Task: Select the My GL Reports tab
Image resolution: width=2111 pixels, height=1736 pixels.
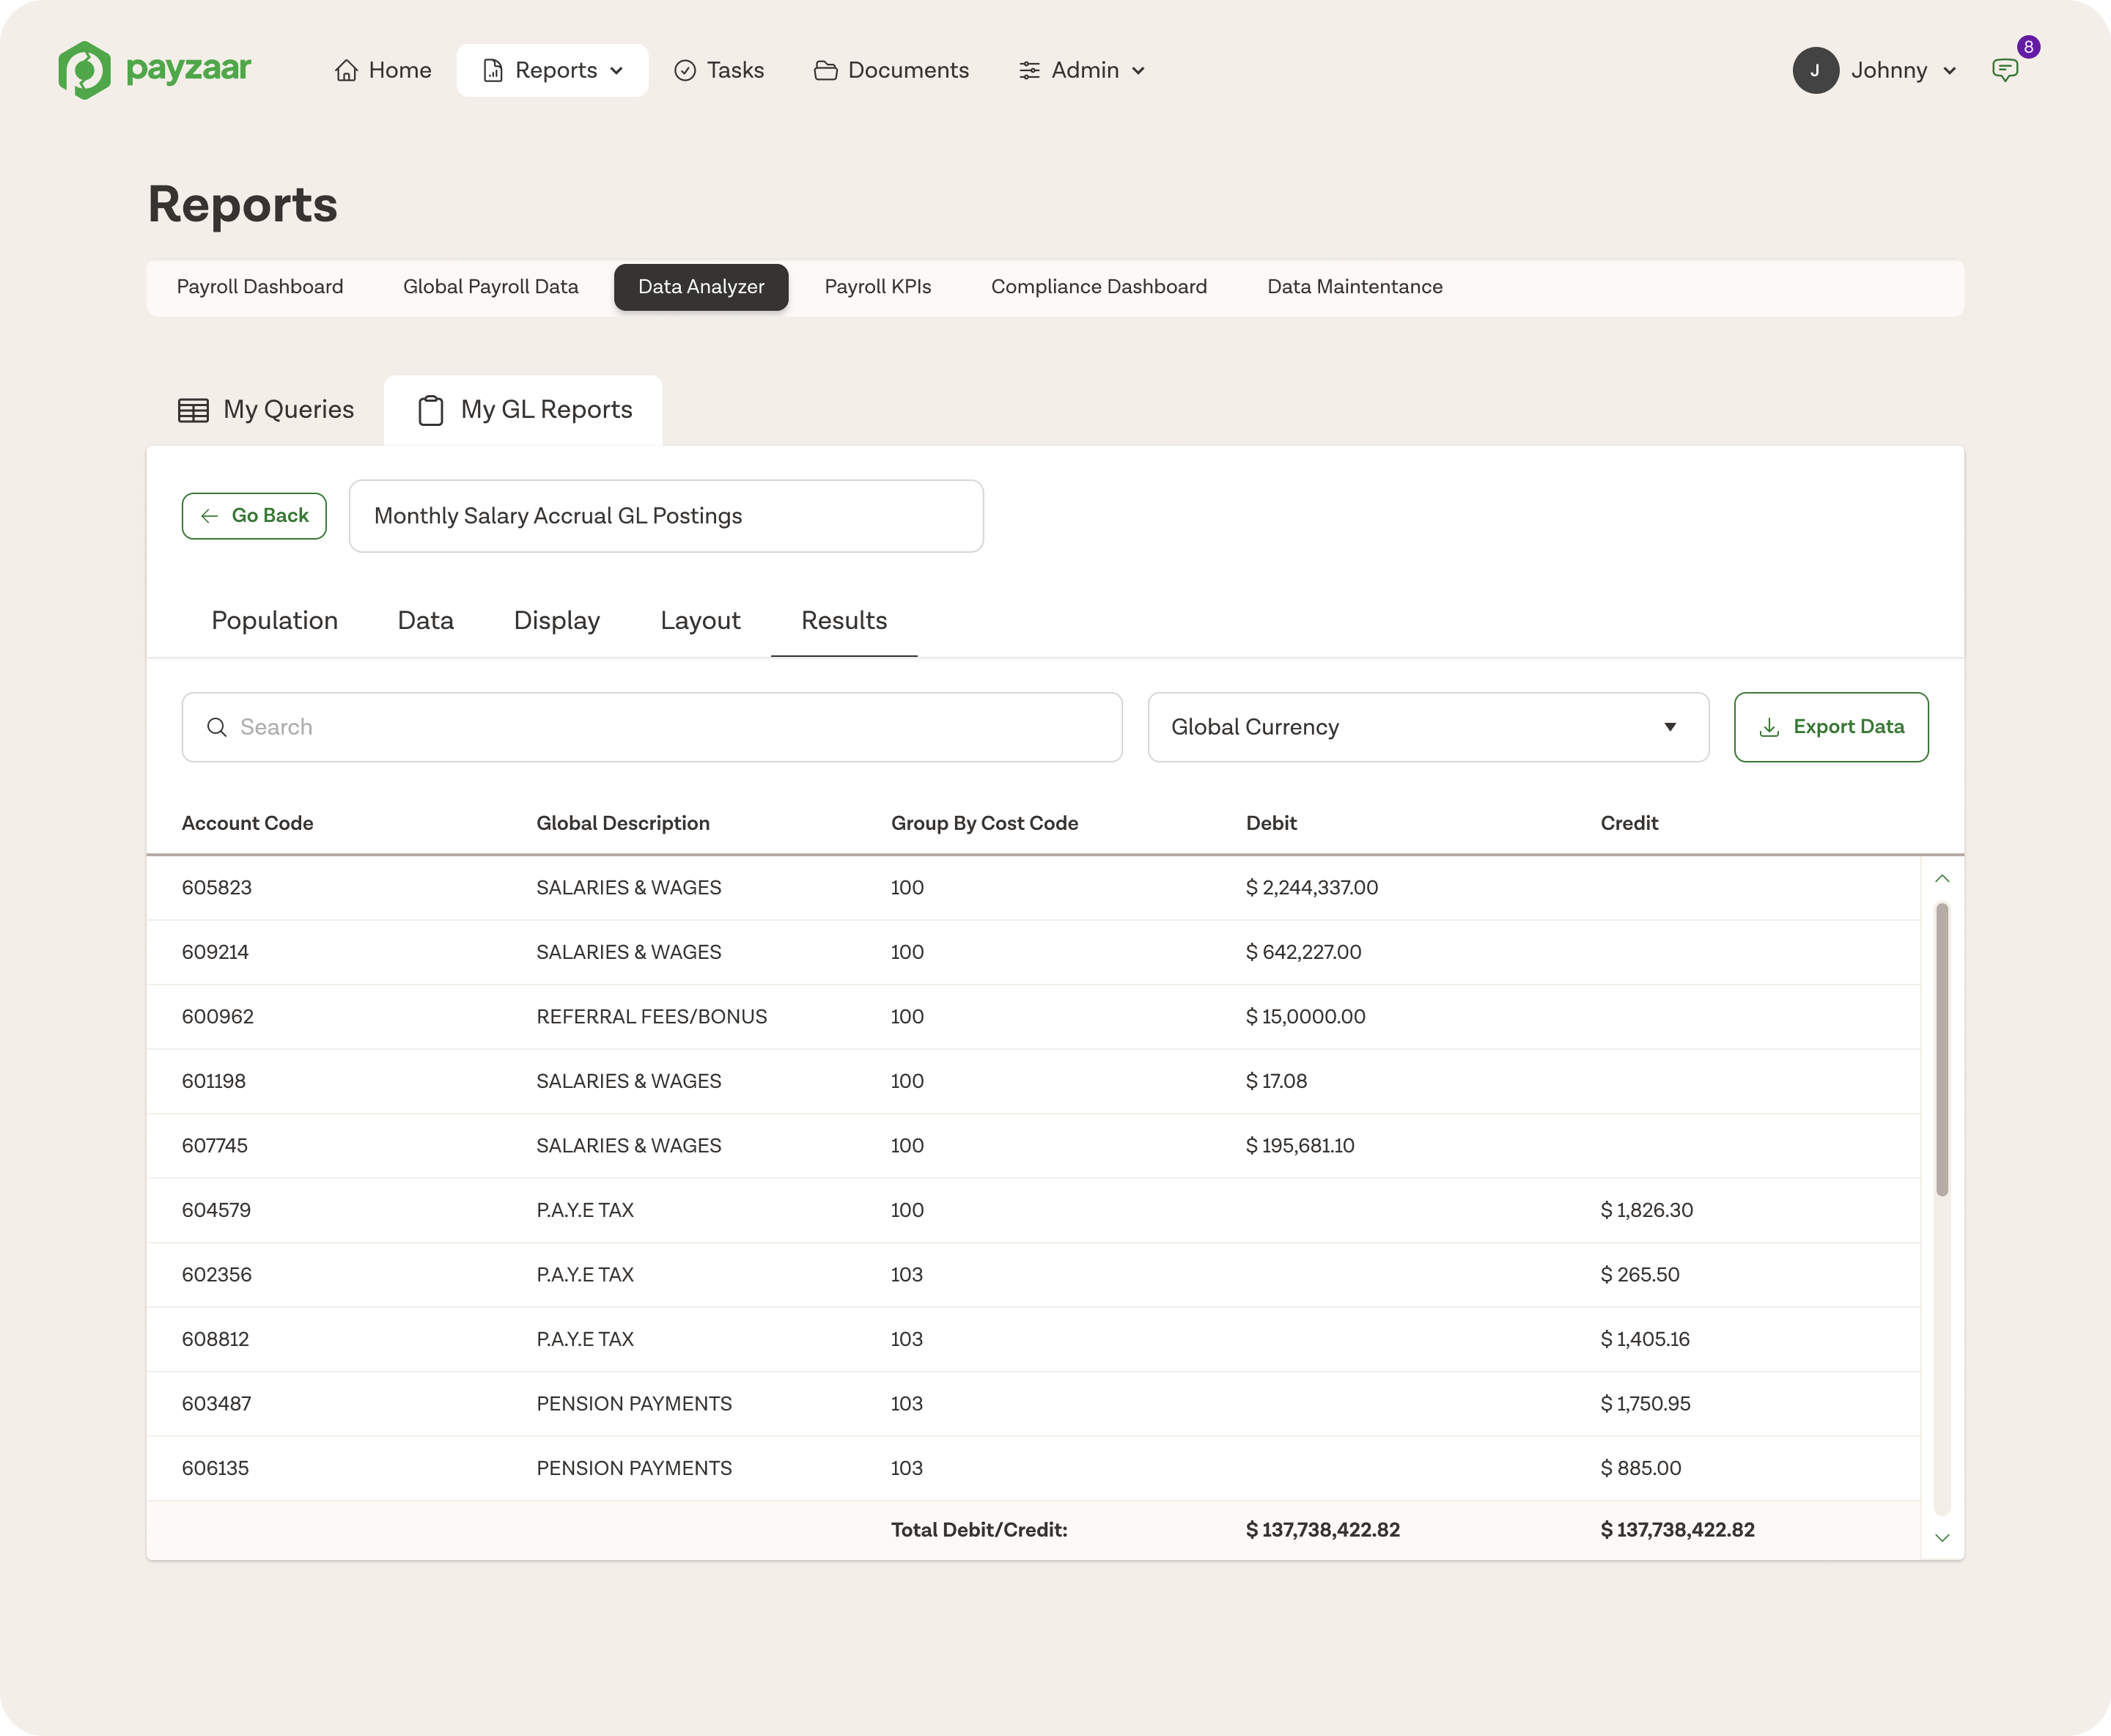Action: point(524,410)
